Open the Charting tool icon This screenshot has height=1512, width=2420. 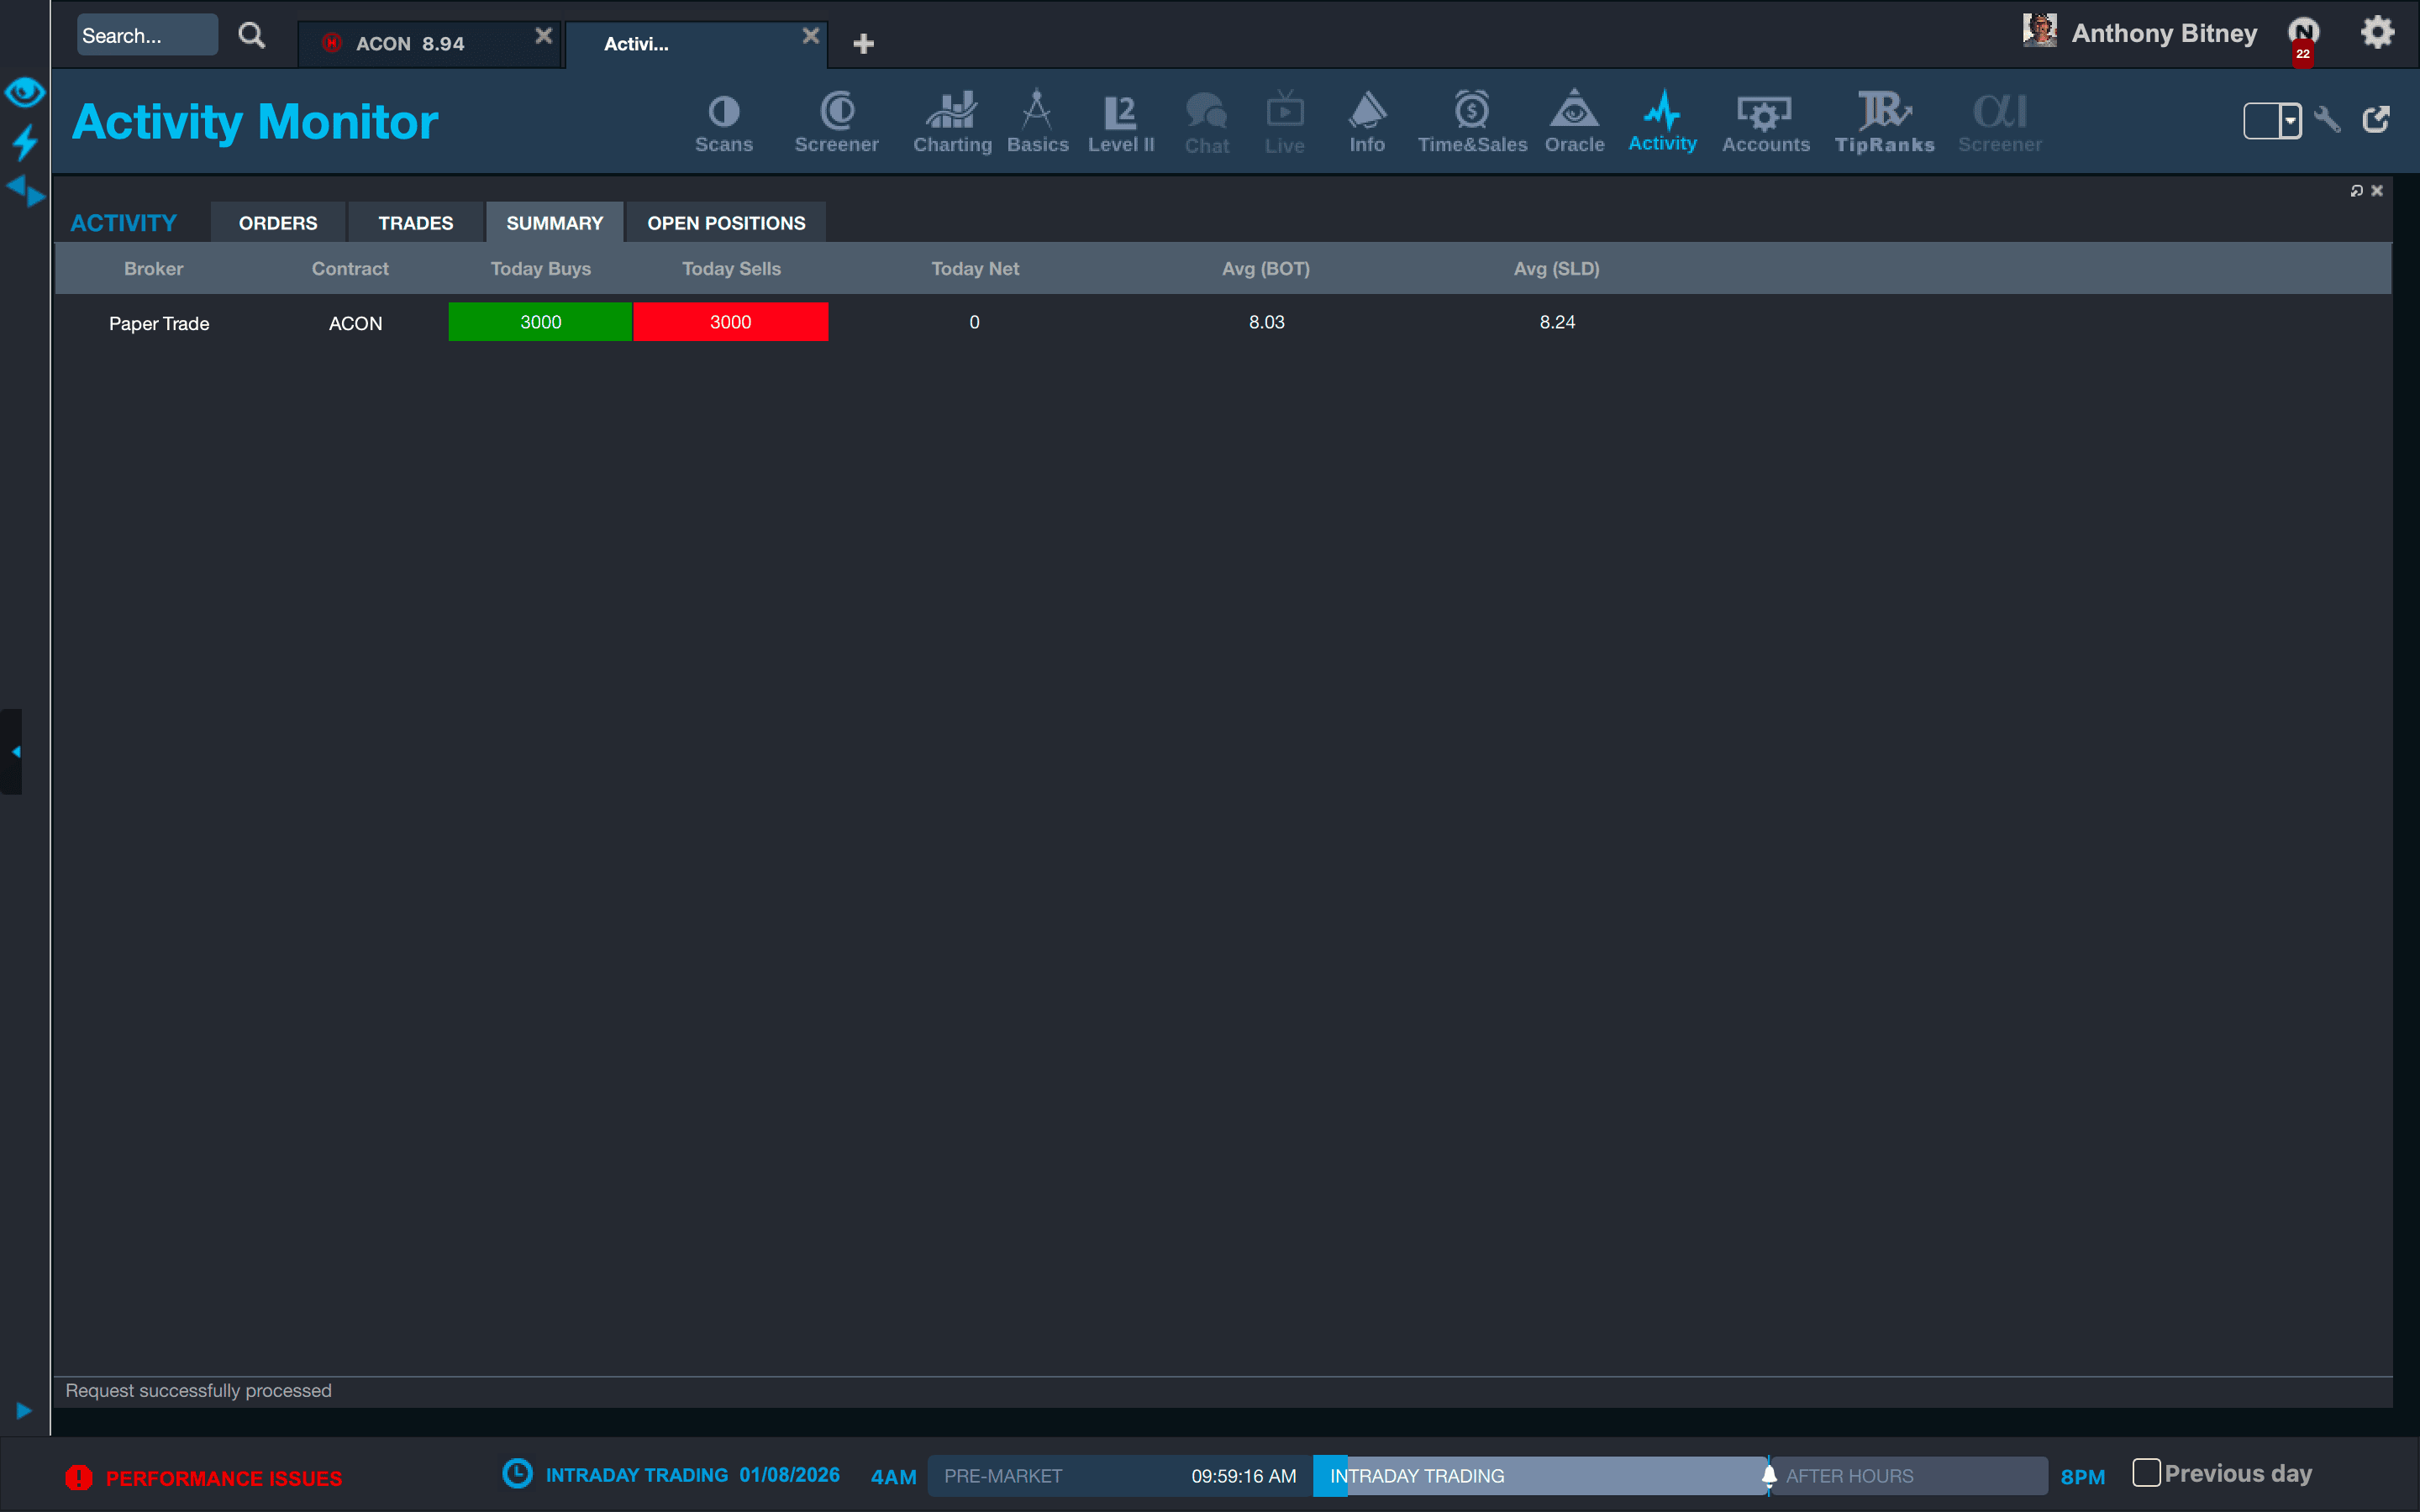click(951, 122)
